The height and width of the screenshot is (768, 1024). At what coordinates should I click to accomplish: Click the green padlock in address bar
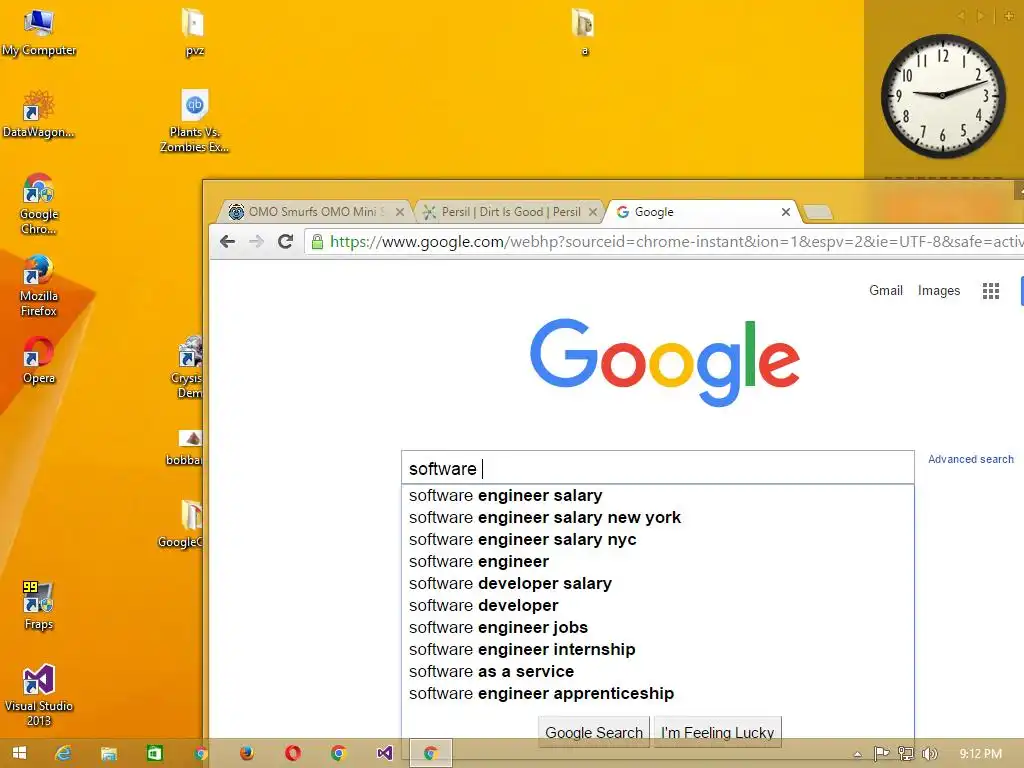[x=317, y=242]
